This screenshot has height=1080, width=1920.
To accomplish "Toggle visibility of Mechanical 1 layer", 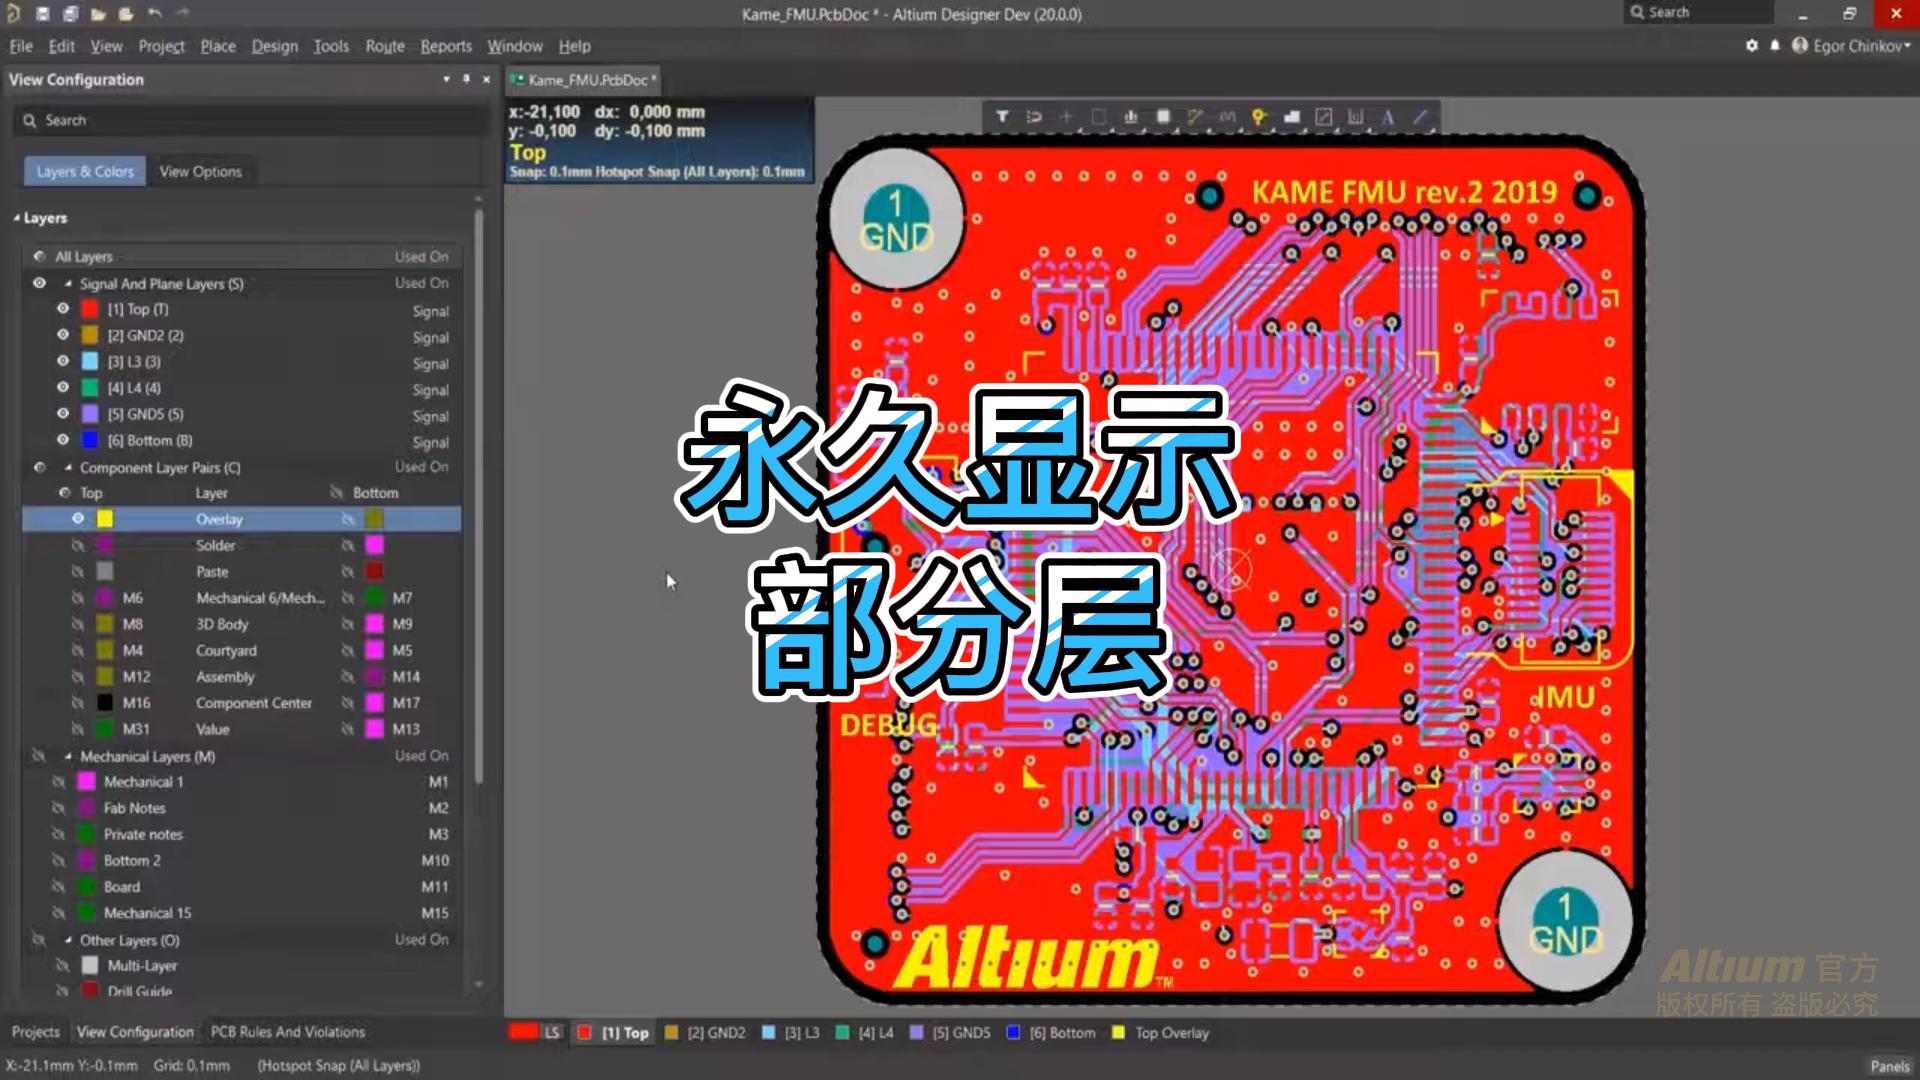I will click(x=58, y=782).
